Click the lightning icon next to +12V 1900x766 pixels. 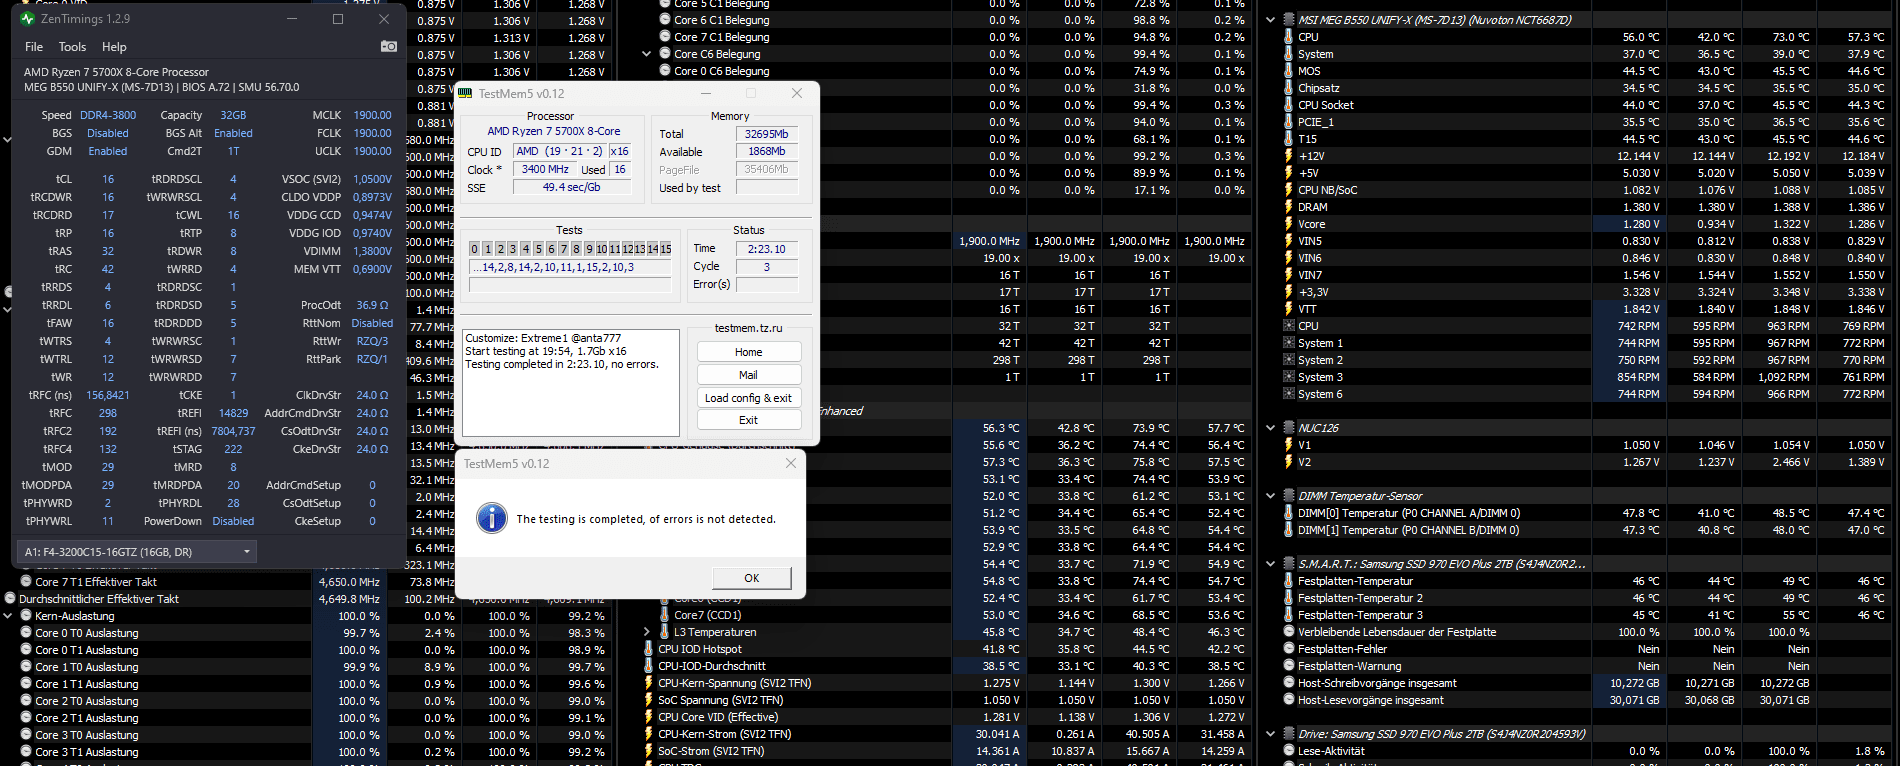(1289, 156)
